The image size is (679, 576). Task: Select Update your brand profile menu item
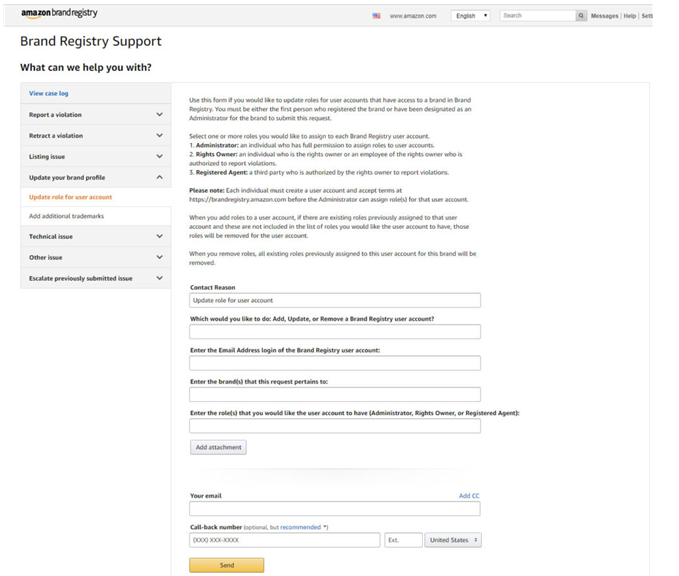point(95,177)
